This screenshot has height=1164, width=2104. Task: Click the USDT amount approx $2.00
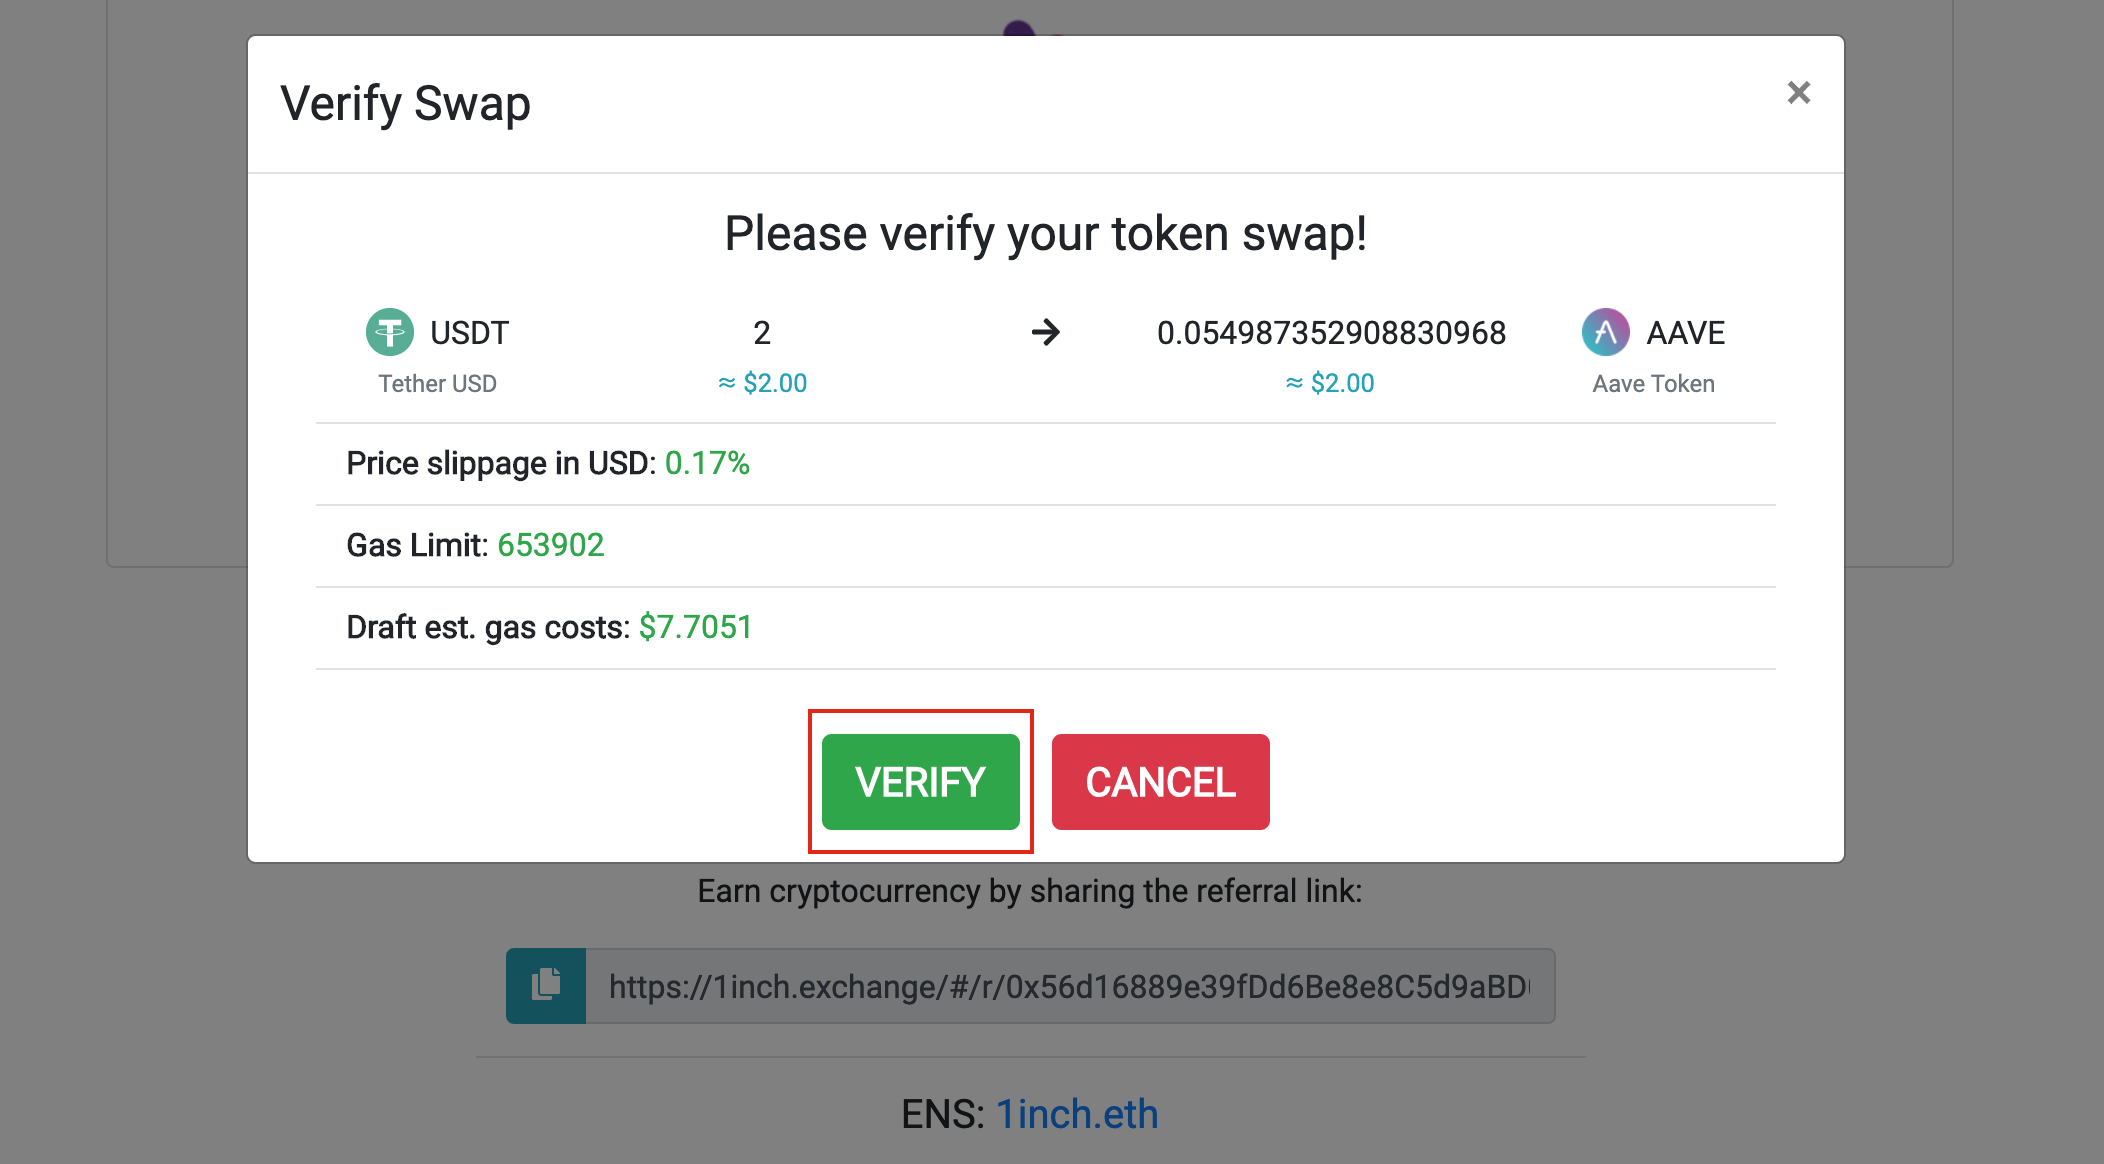click(x=762, y=383)
